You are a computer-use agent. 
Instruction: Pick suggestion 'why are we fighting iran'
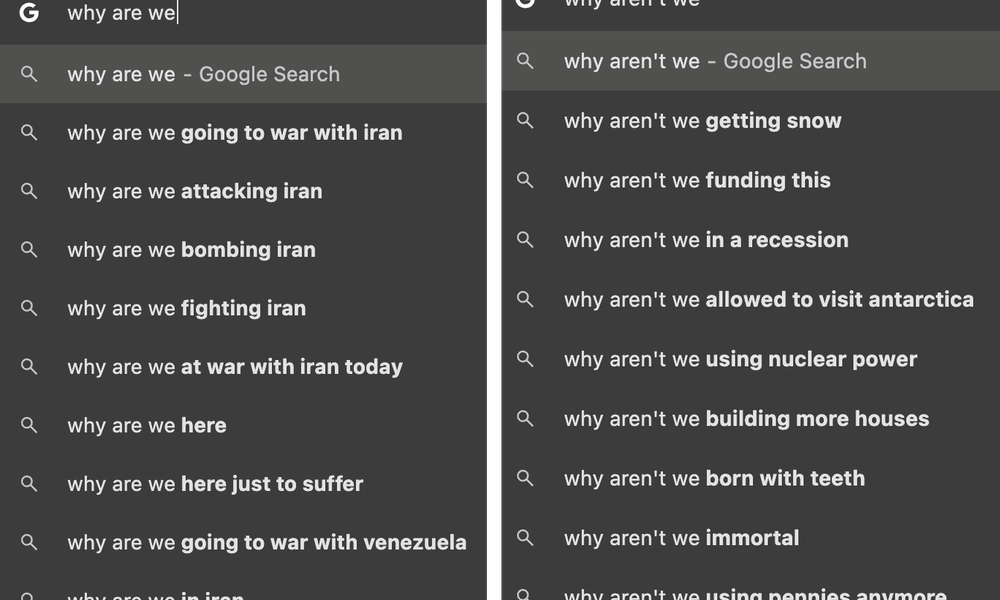(186, 308)
